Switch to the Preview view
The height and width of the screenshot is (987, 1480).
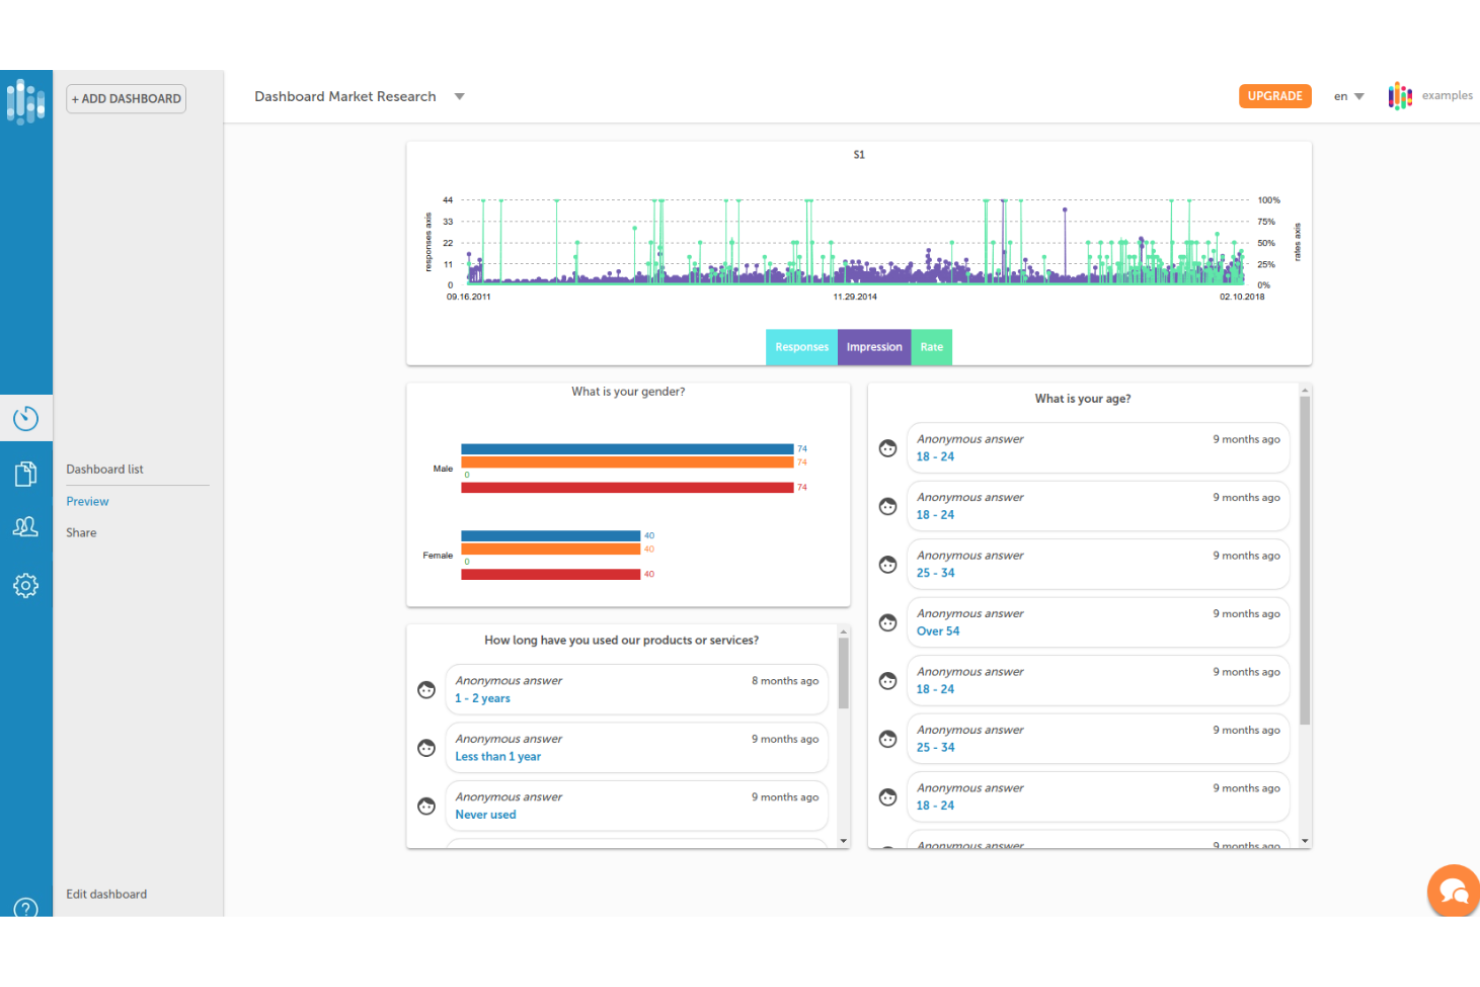coord(87,501)
